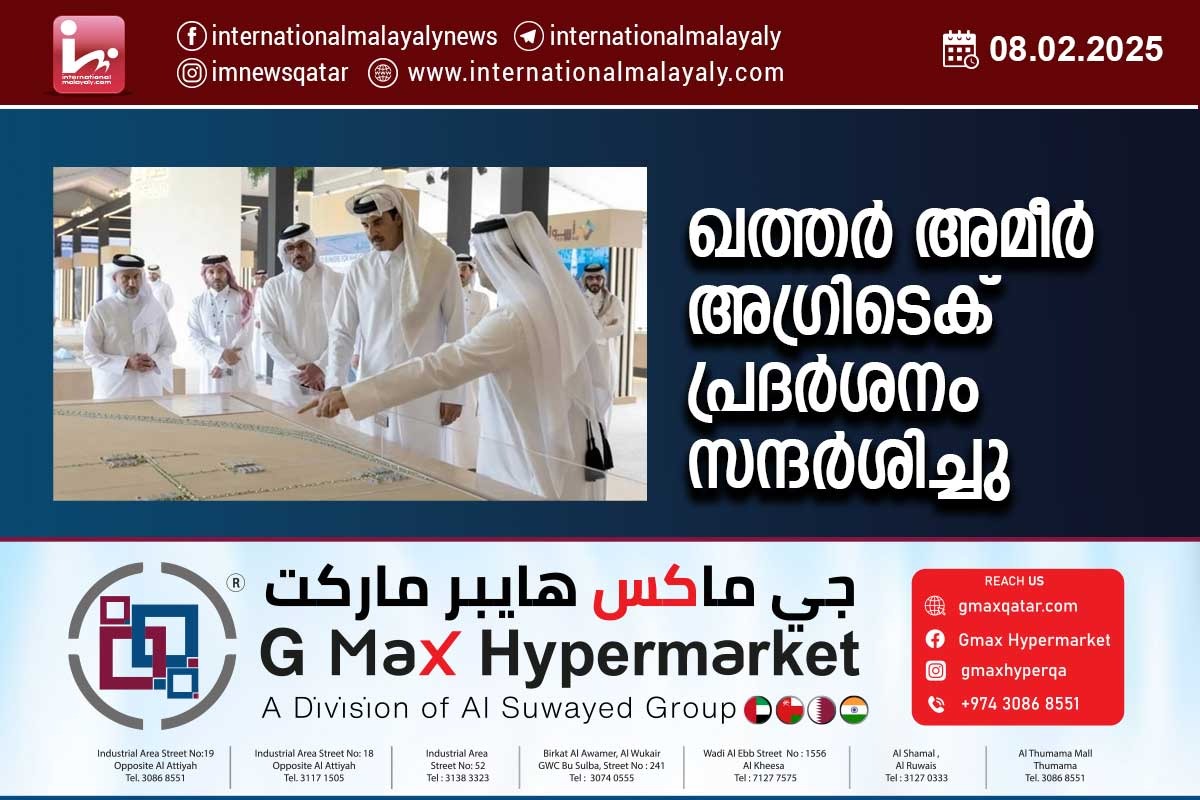Screen dimensions: 1200x800
Task: Click Industrial Area Street No: 18 address
Action: coord(314,765)
